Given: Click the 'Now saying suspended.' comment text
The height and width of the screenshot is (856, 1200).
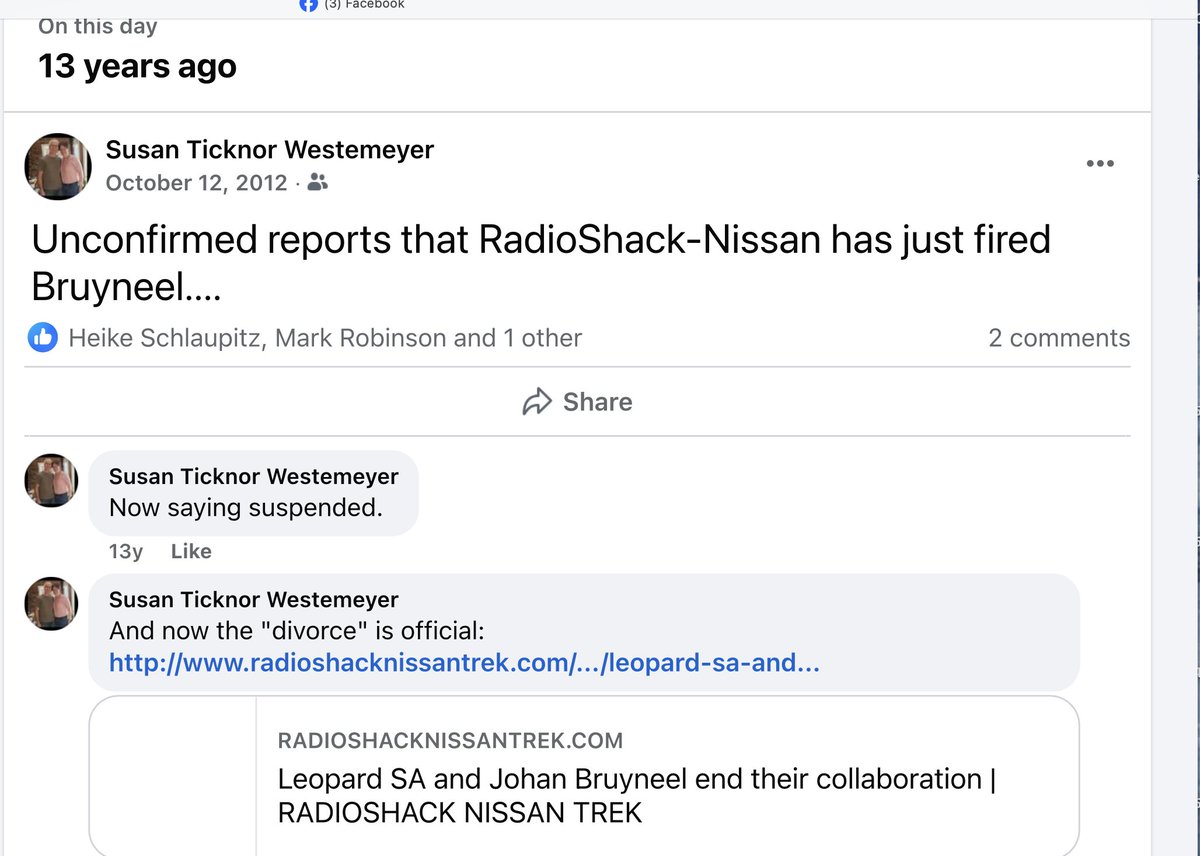Looking at the screenshot, I should pyautogui.click(x=246, y=508).
